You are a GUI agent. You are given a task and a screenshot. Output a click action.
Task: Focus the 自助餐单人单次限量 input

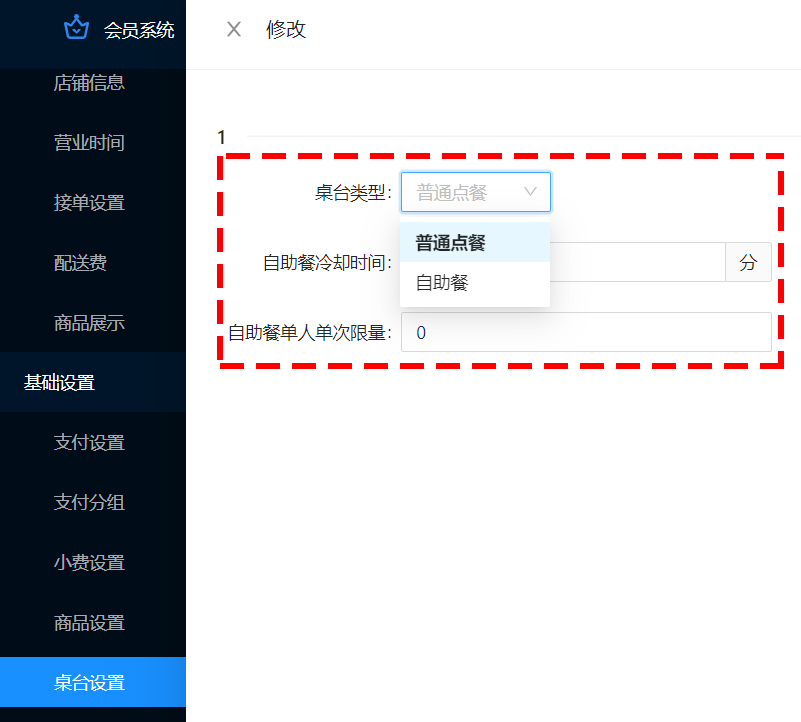click(x=586, y=332)
